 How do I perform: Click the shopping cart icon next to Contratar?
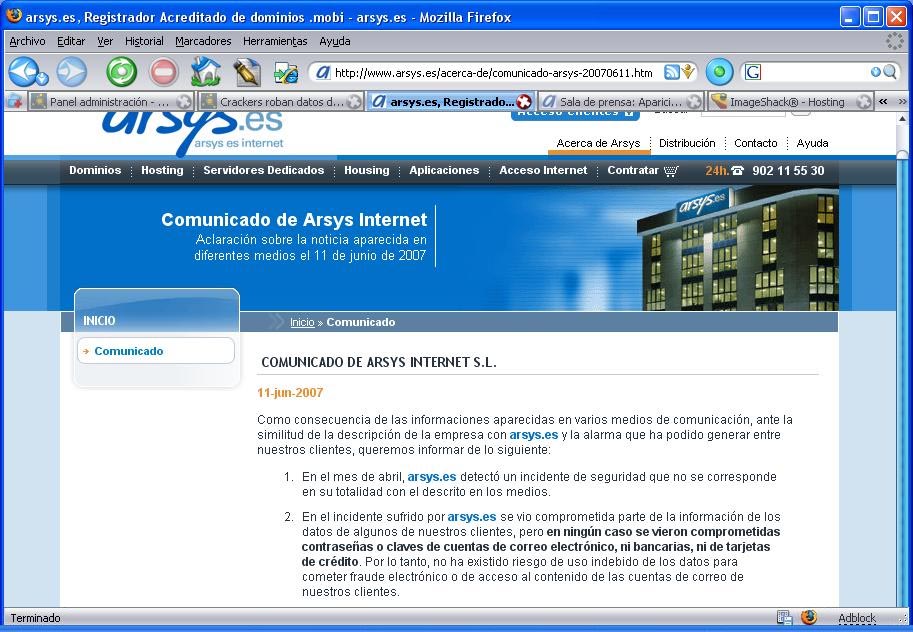click(x=671, y=171)
